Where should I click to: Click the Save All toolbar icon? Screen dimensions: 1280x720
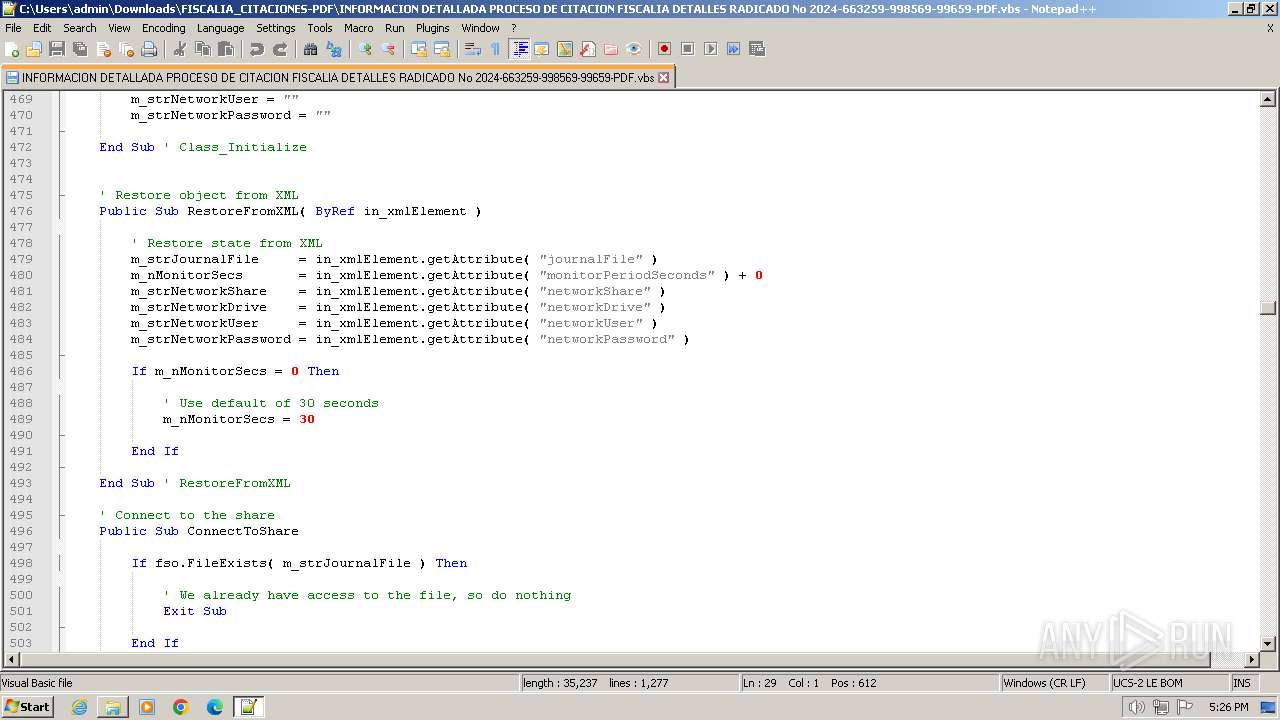click(80, 49)
